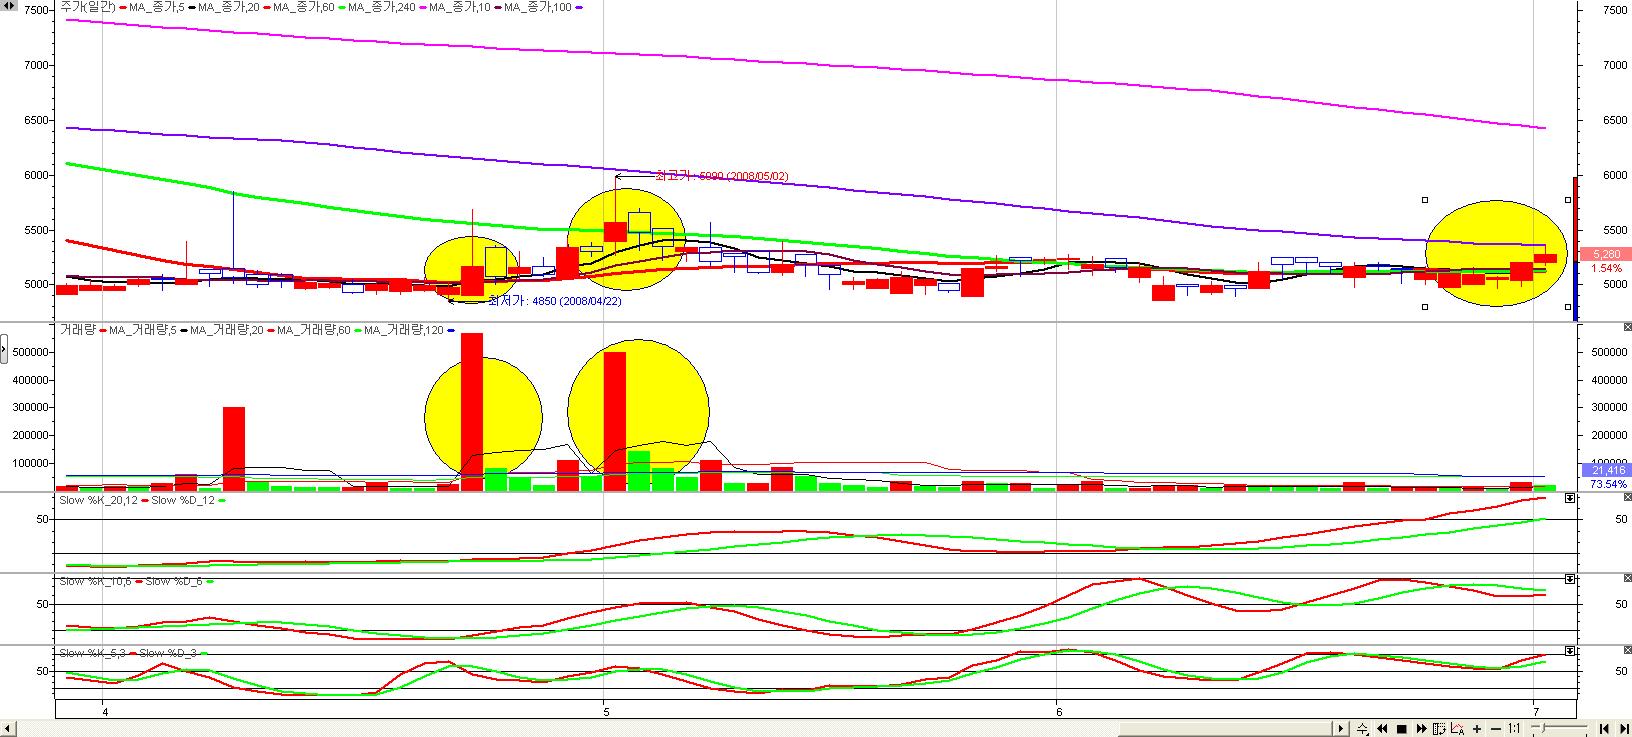Jump to the latest data with skip-forward icon
The height and width of the screenshot is (737, 1632).
click(x=1625, y=729)
